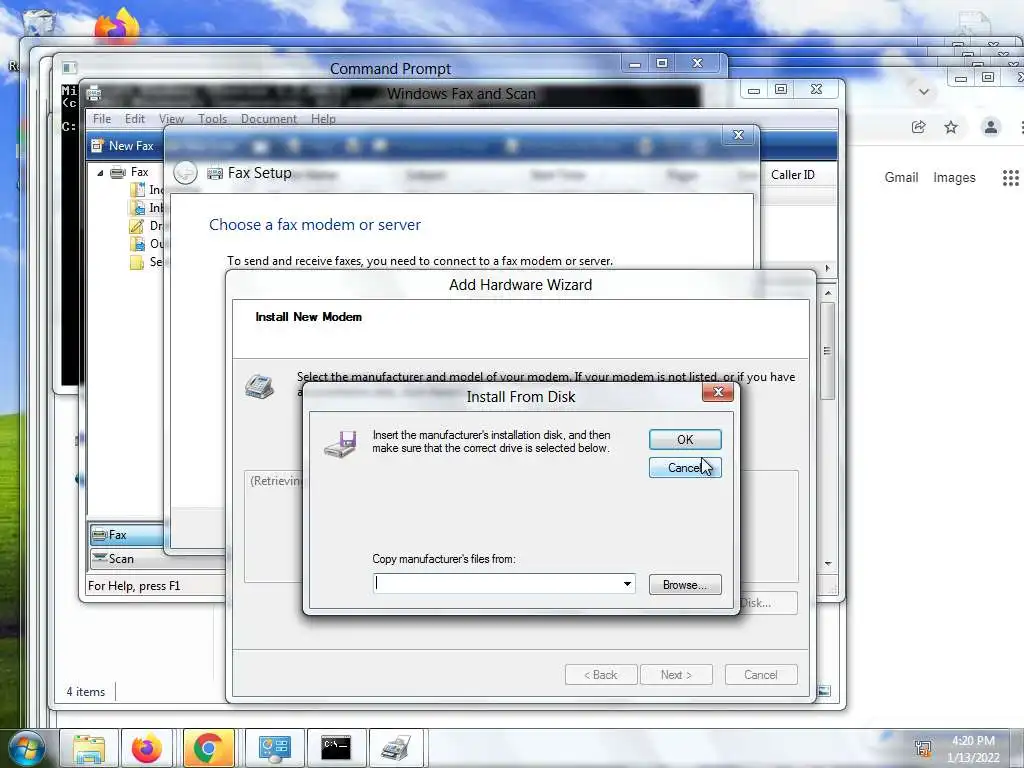The height and width of the screenshot is (768, 1024).
Task: Open Chrome from the taskbar
Action: coord(208,748)
